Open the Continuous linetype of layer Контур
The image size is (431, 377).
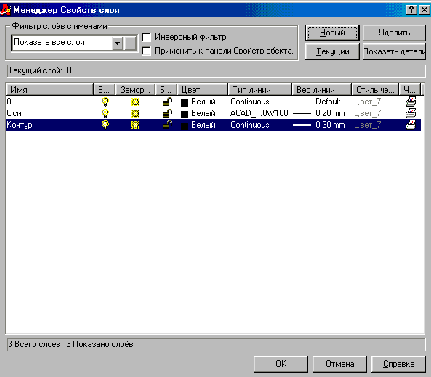250,125
